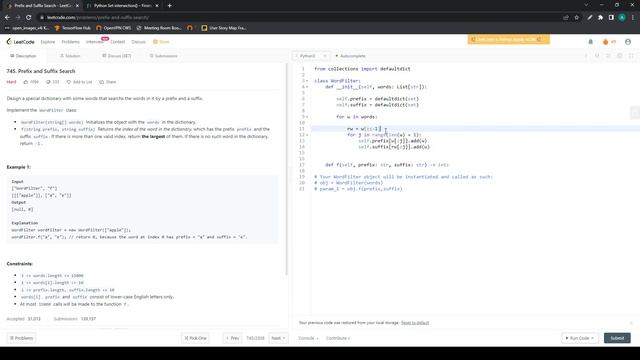Open the Contest nav menu item
Image resolution: width=640 pixels, height=360 pixels.
point(118,42)
